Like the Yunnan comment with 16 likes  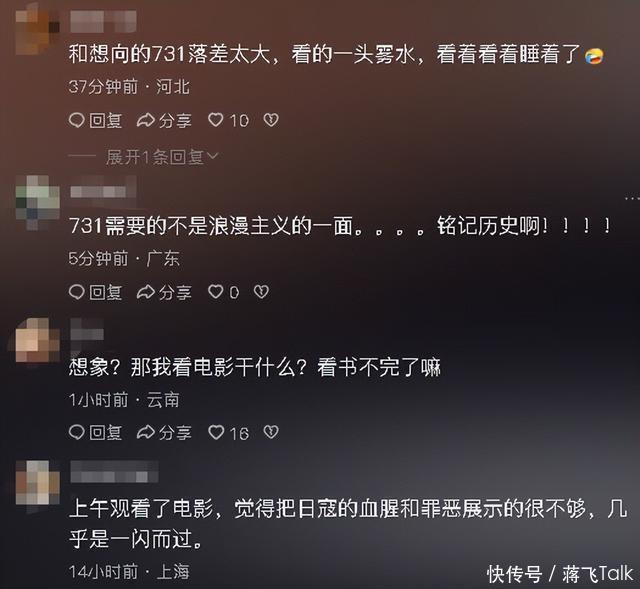click(216, 432)
